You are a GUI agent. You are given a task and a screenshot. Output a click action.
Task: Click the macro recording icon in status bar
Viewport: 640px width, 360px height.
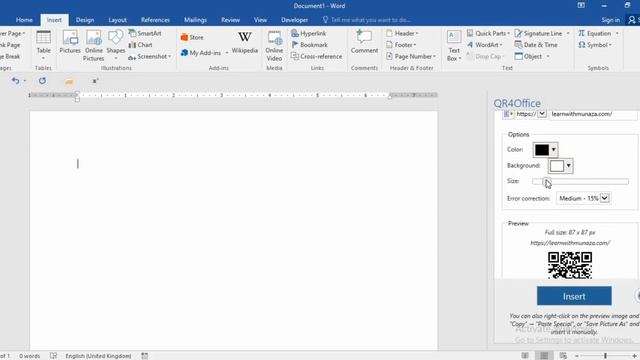144,356
